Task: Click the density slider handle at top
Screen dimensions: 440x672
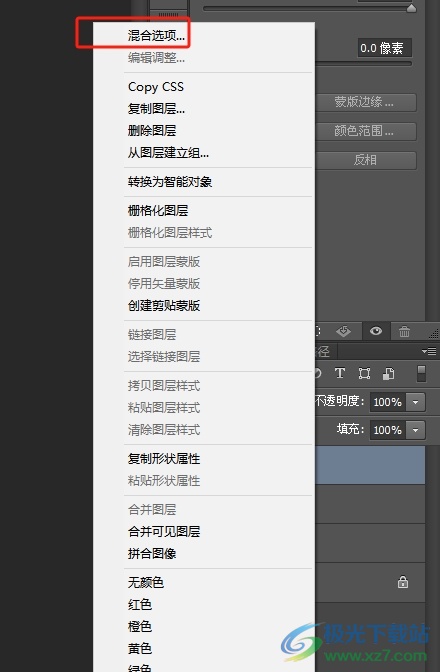Action: pos(411,8)
